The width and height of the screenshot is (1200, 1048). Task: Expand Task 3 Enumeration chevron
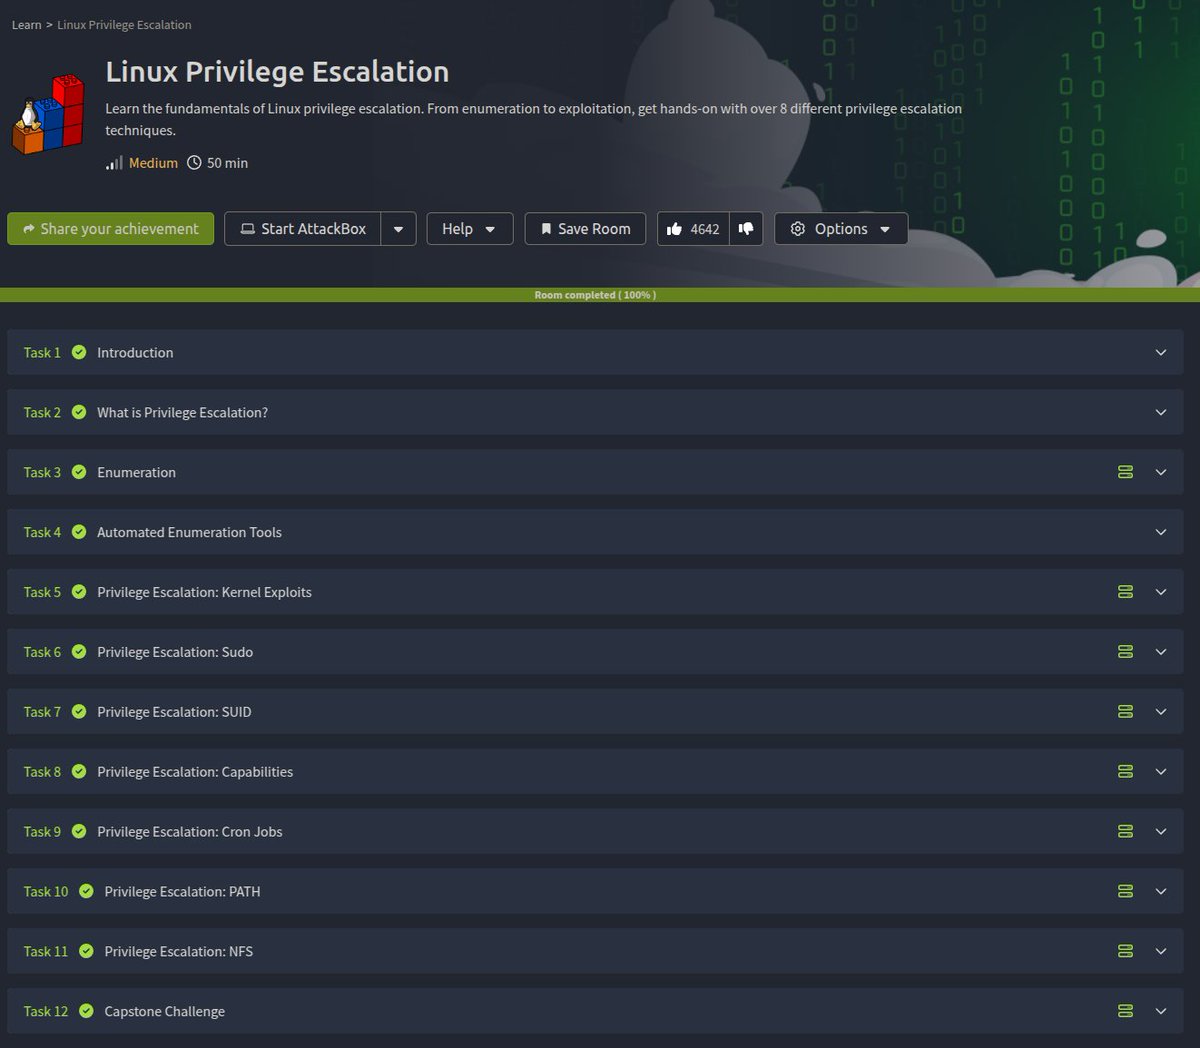point(1161,472)
